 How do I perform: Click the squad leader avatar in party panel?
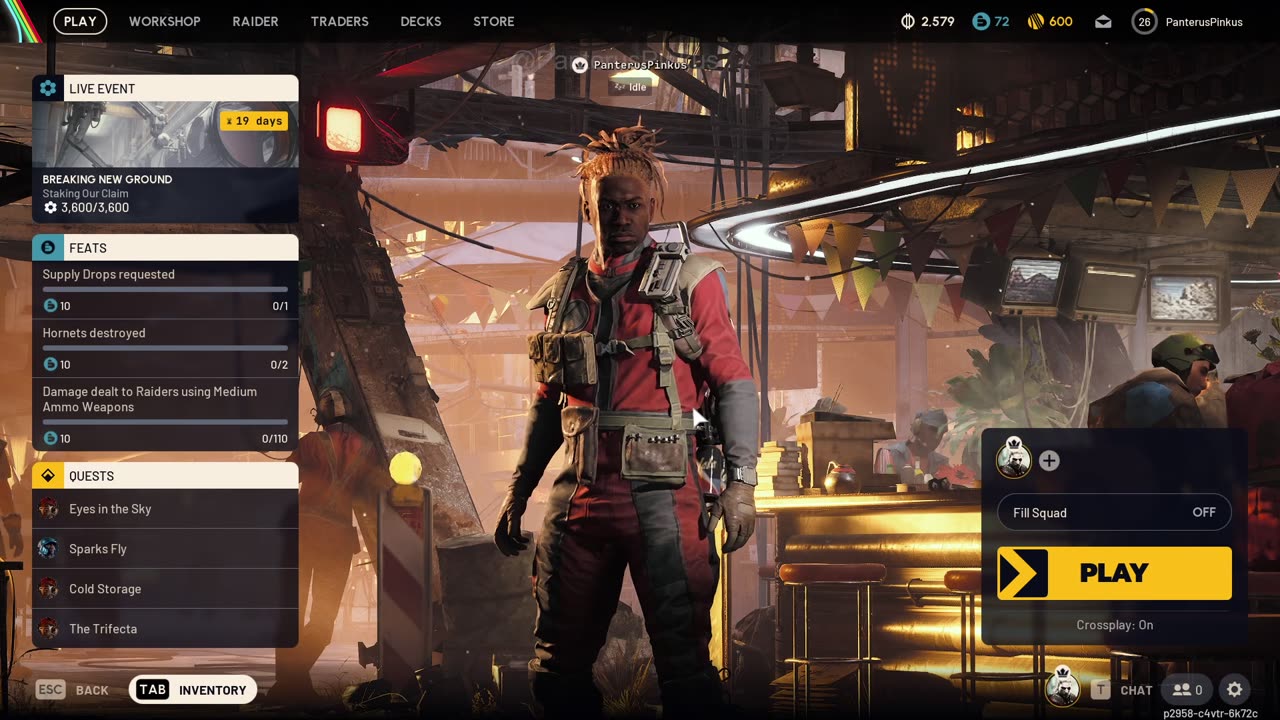[1014, 459]
